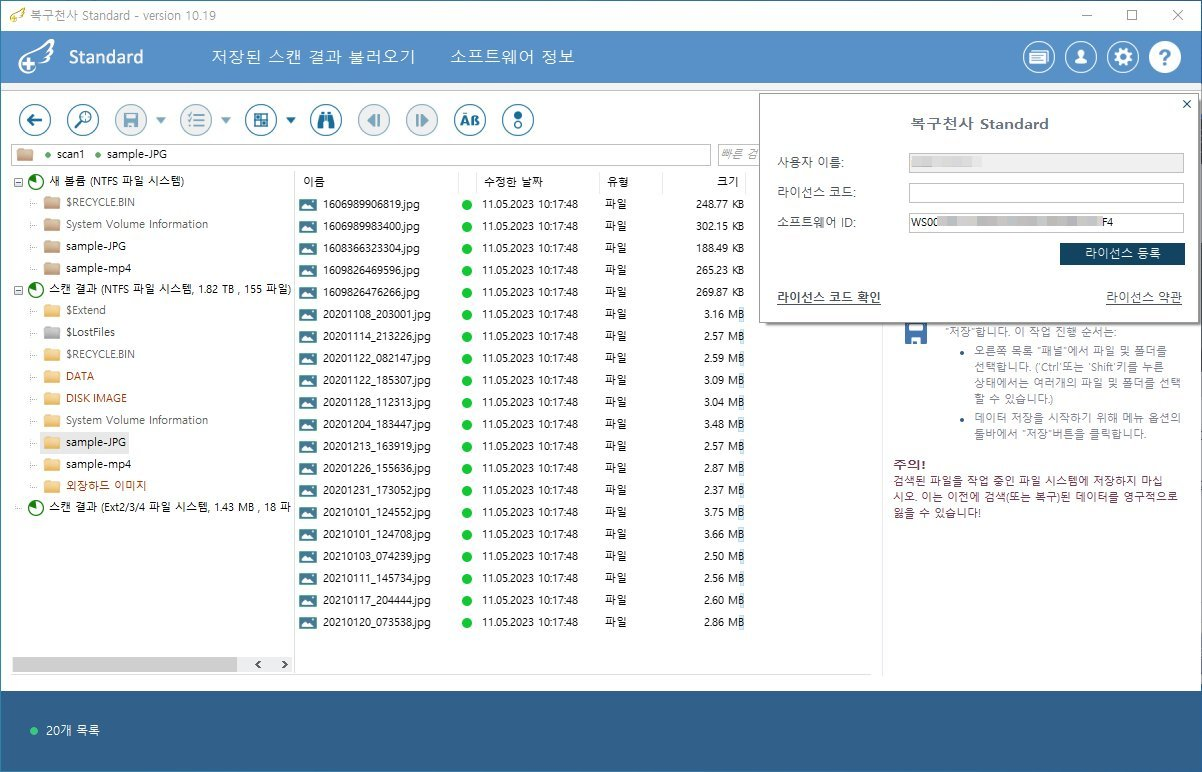Click the 302.15 KB size cell
This screenshot has height=772, width=1202.
[720, 226]
